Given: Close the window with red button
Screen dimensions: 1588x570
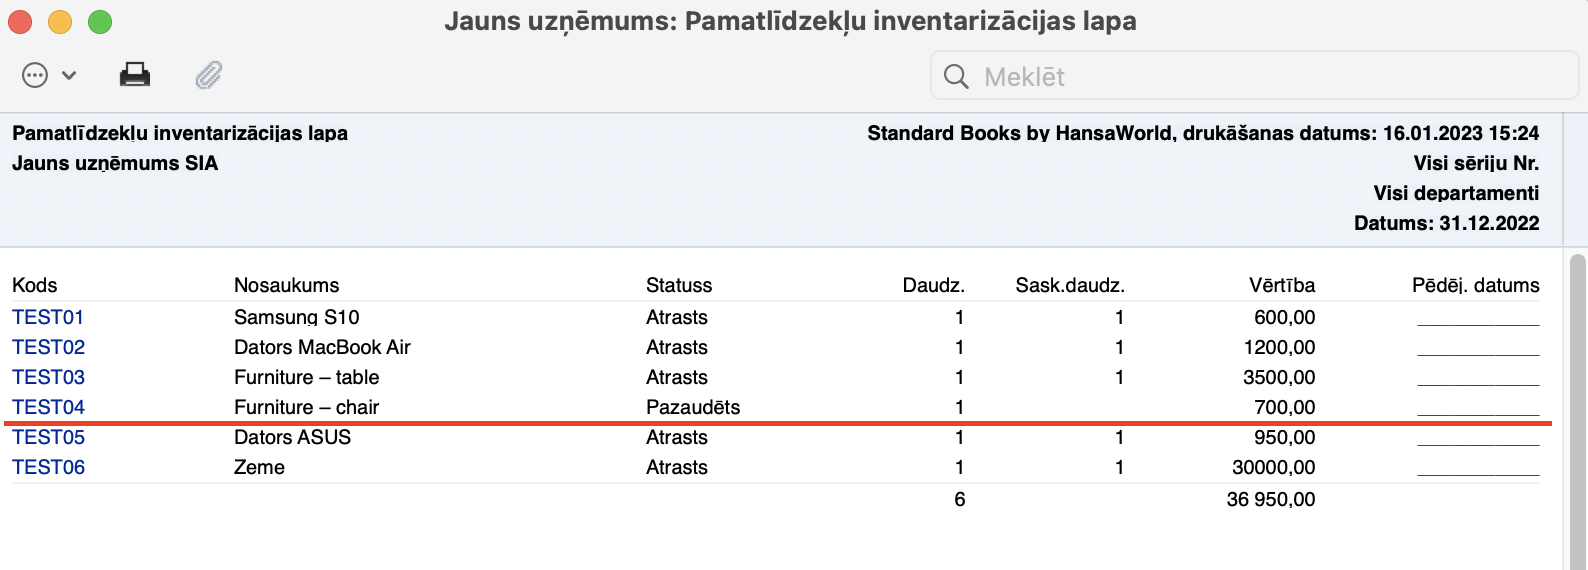Looking at the screenshot, I should [20, 21].
